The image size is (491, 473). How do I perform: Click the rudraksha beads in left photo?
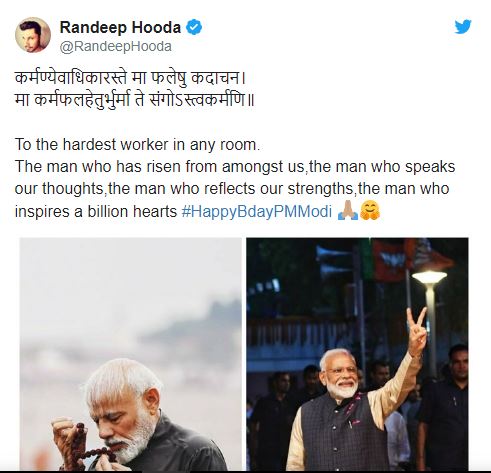tap(87, 443)
